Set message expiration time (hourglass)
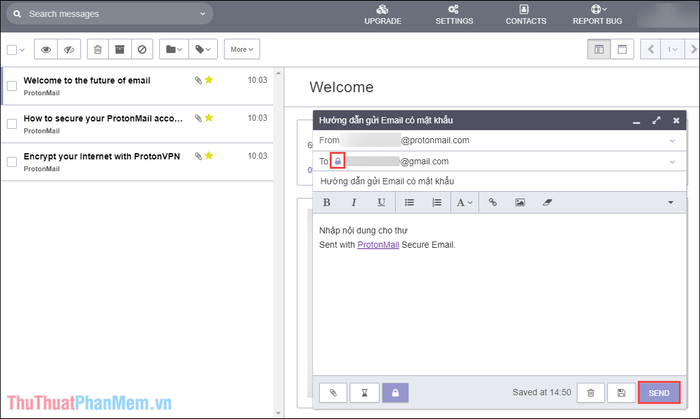The width and height of the screenshot is (700, 419). coord(364,393)
